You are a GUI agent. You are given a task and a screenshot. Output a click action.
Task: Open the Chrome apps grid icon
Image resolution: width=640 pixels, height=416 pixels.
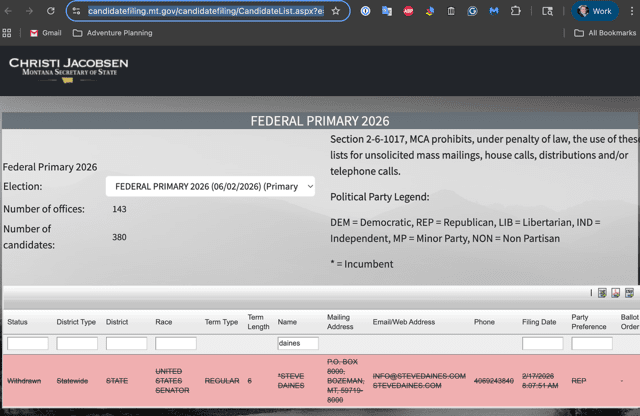coord(8,33)
